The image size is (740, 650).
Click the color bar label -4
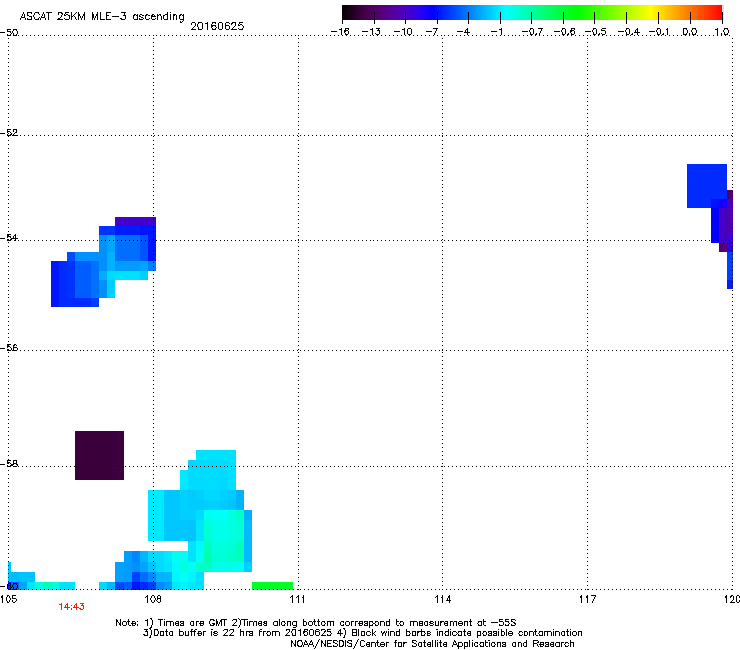[x=463, y=32]
